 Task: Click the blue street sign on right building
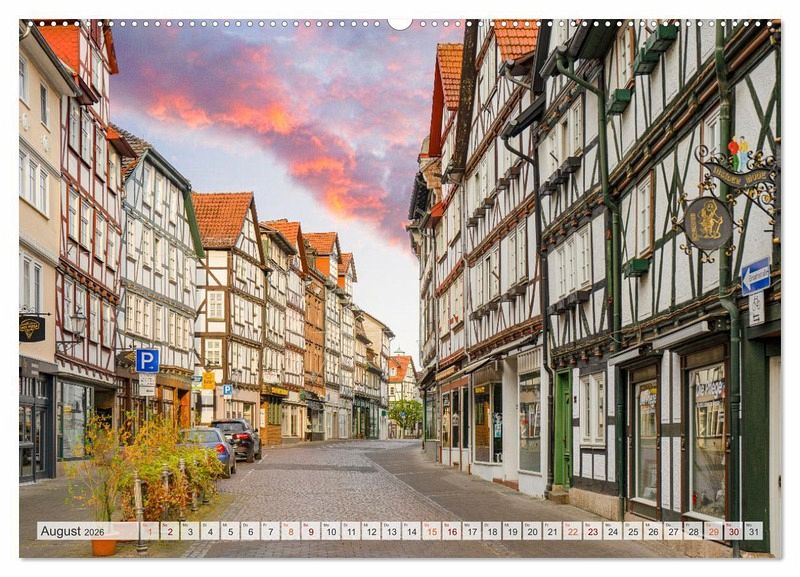coord(755,276)
